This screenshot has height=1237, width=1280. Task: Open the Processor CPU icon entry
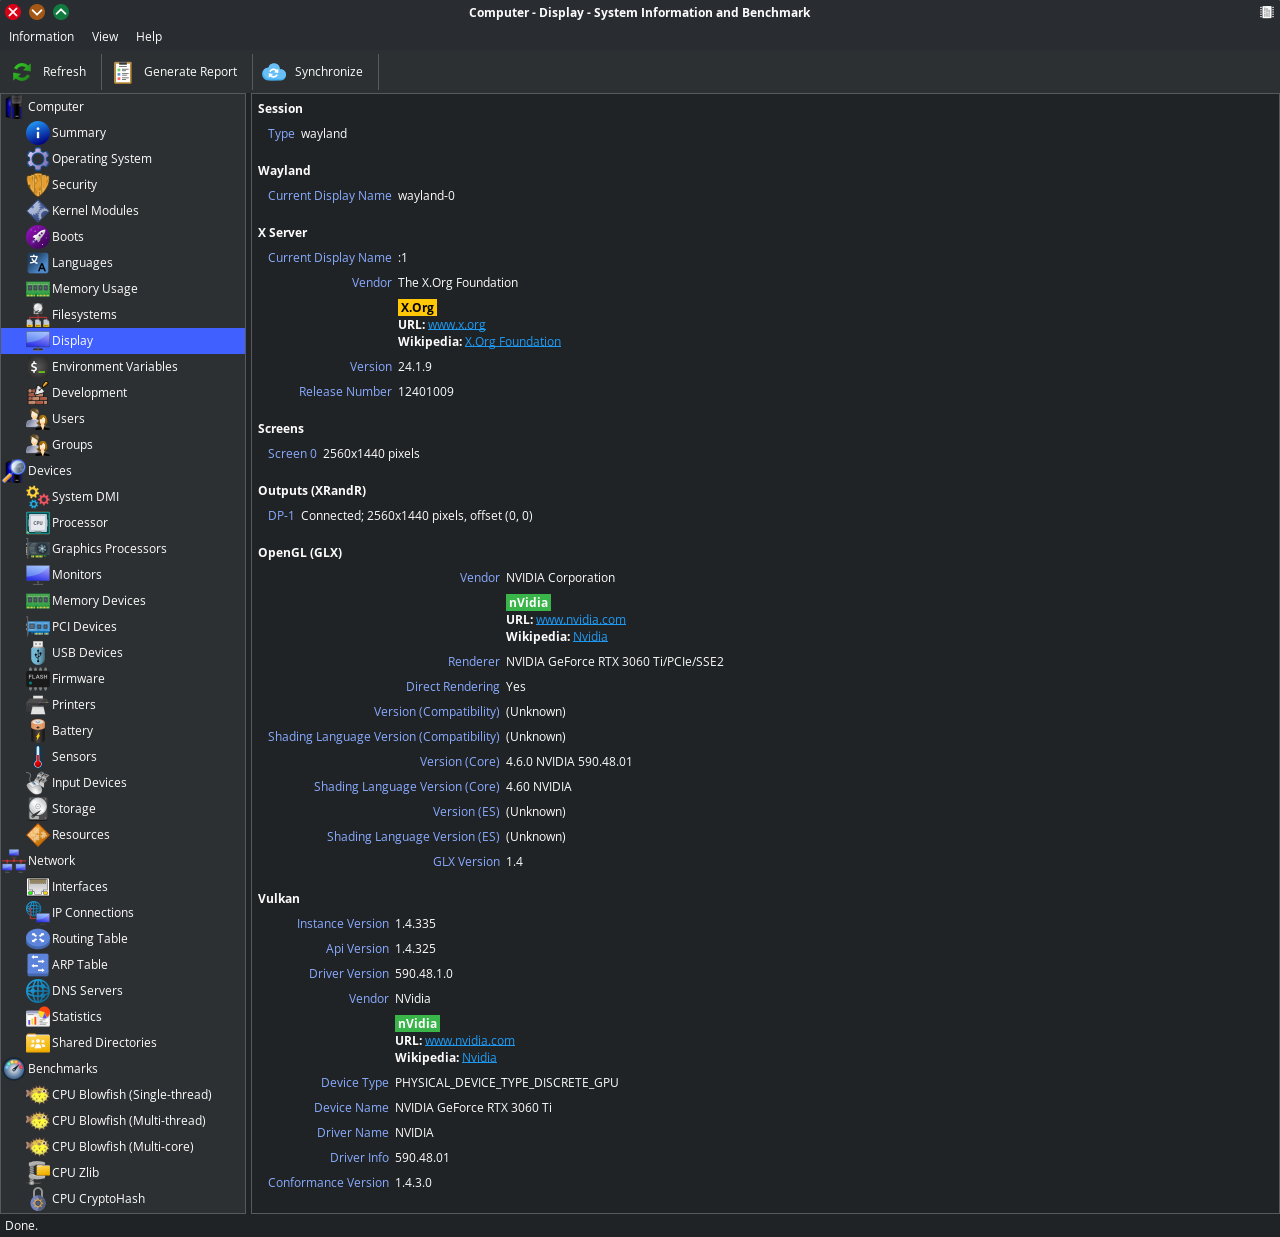pyautogui.click(x=38, y=523)
